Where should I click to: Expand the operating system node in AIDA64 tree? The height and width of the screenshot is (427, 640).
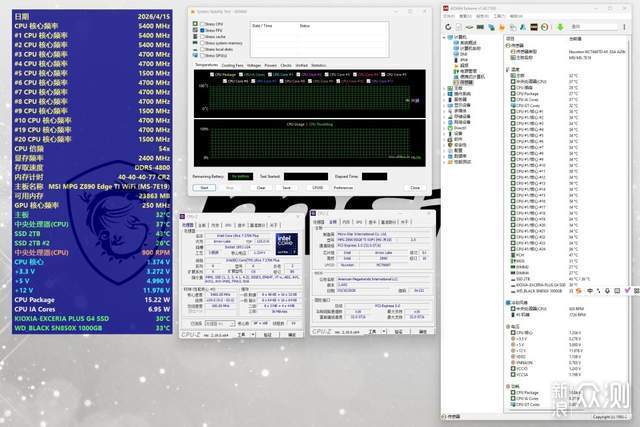(444, 94)
